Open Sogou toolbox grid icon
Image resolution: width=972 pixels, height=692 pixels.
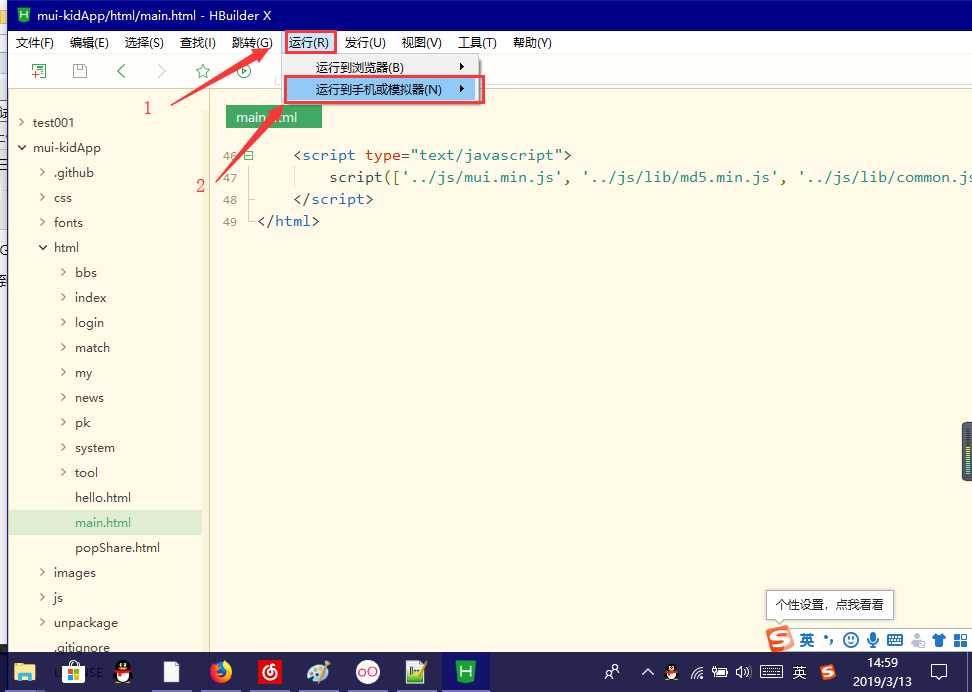960,640
